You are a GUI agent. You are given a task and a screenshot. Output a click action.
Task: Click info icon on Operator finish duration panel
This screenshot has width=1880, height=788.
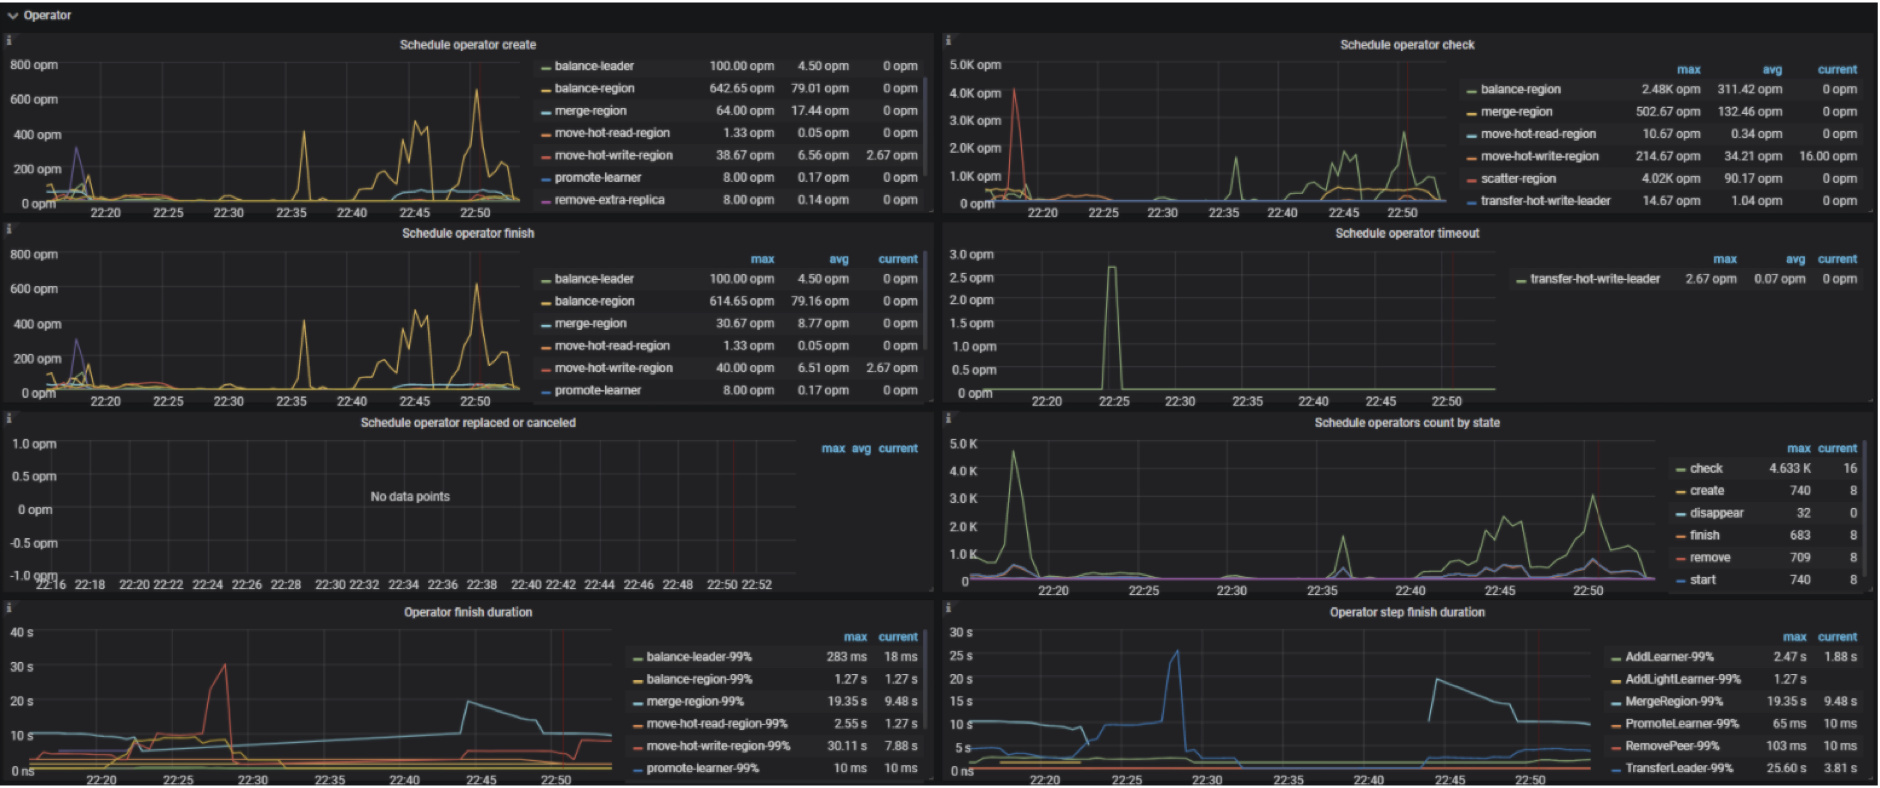coord(9,607)
